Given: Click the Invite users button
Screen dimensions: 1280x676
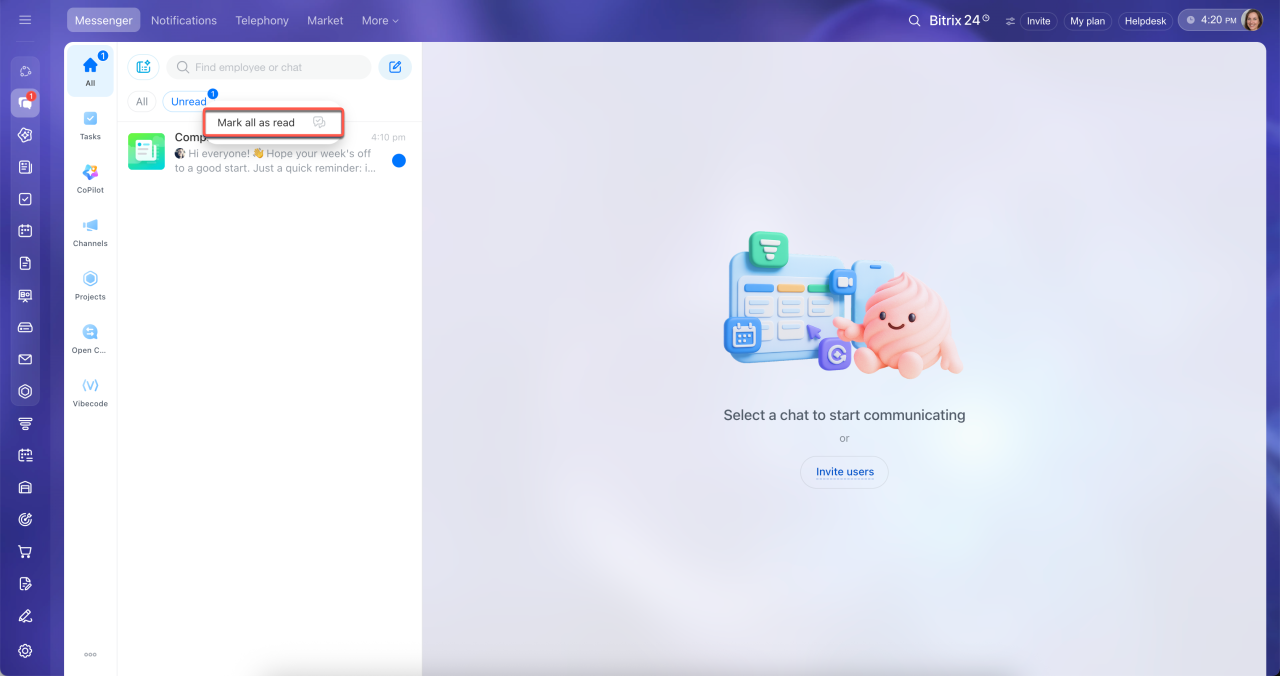Looking at the screenshot, I should tap(845, 472).
